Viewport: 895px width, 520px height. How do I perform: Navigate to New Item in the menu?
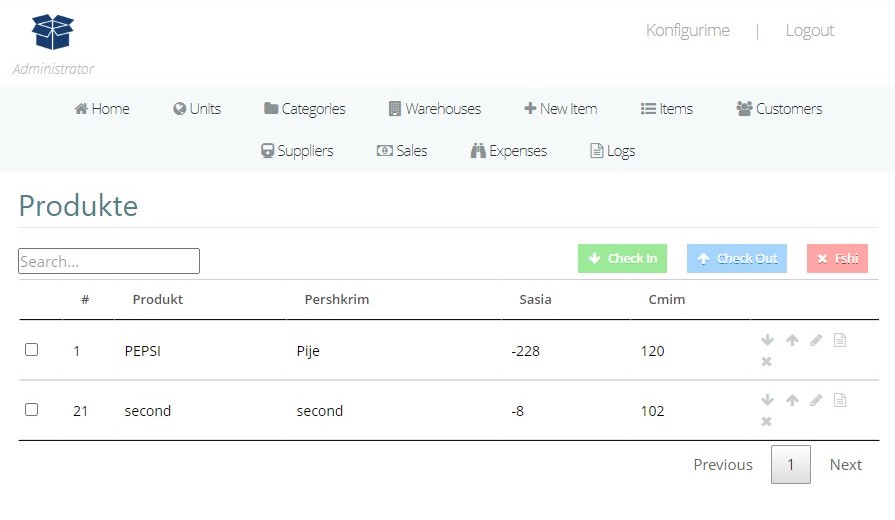[x=560, y=109]
